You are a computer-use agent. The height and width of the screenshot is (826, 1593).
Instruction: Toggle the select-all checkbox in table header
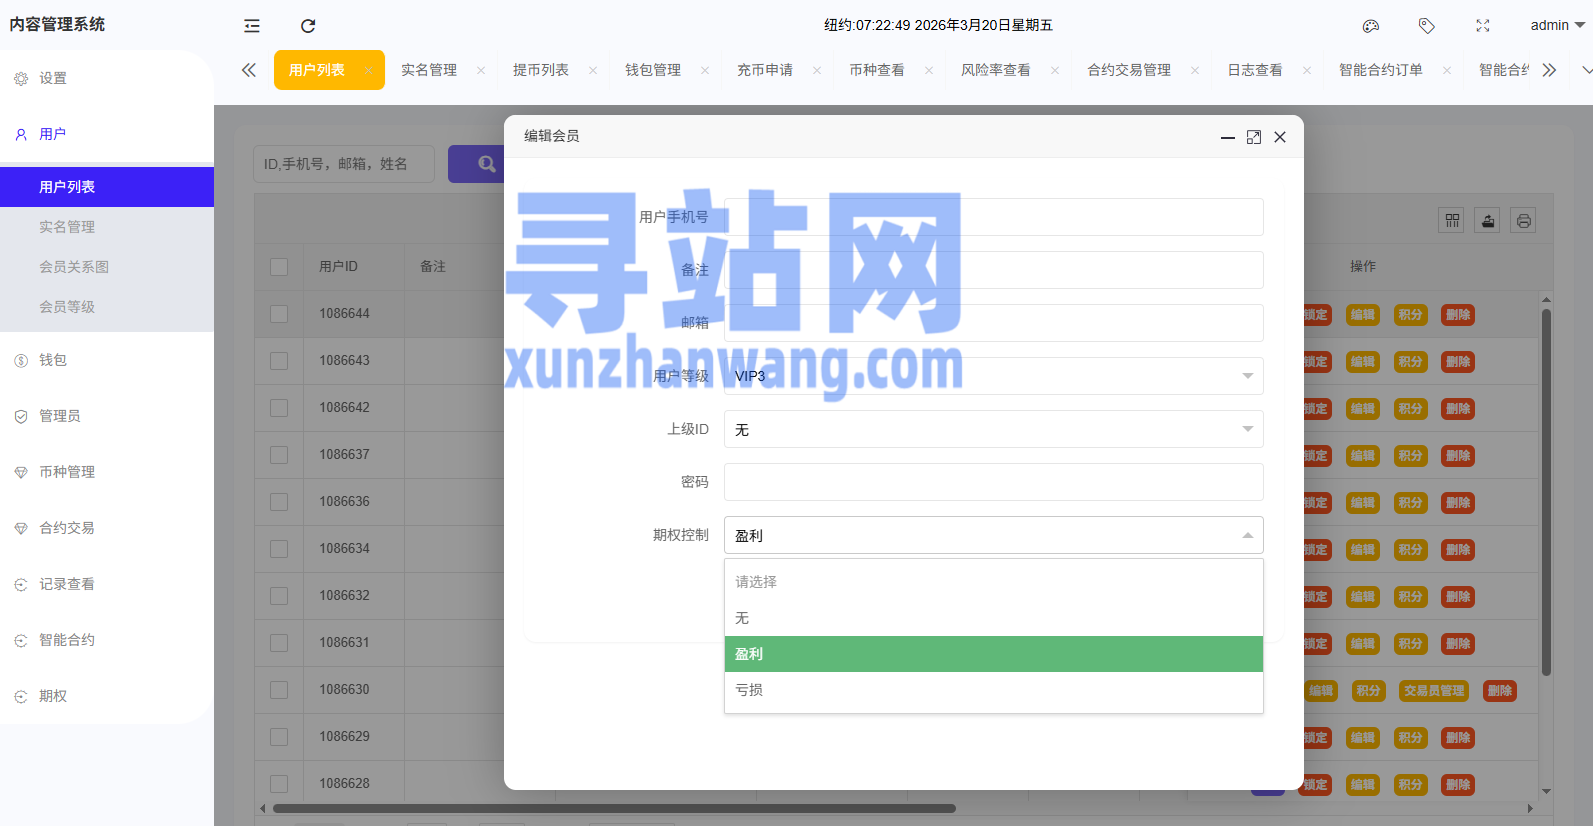(x=279, y=267)
